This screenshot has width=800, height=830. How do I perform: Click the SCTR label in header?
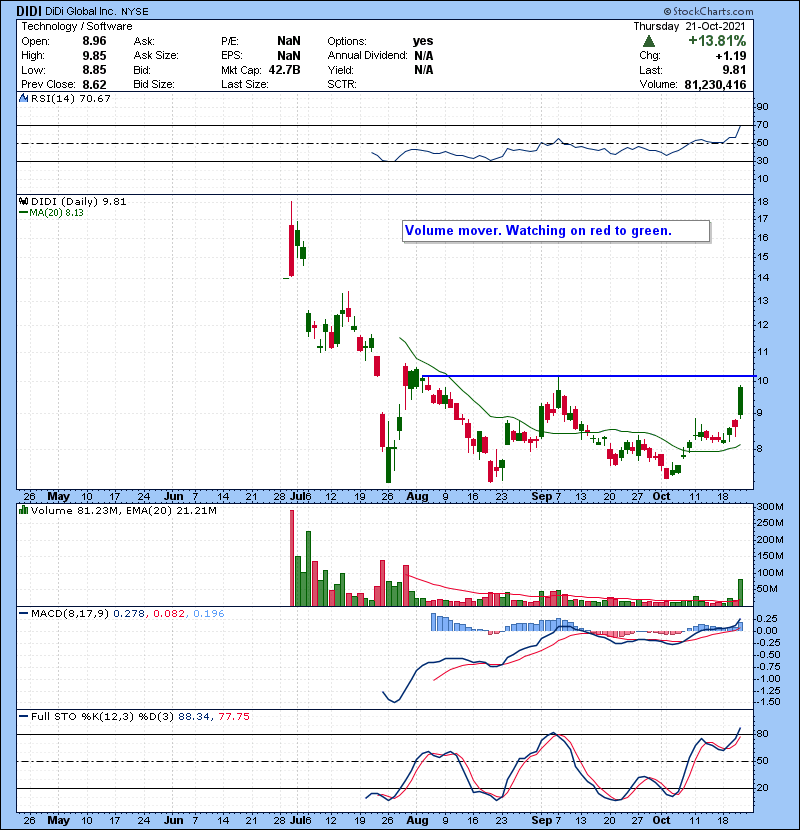(341, 84)
